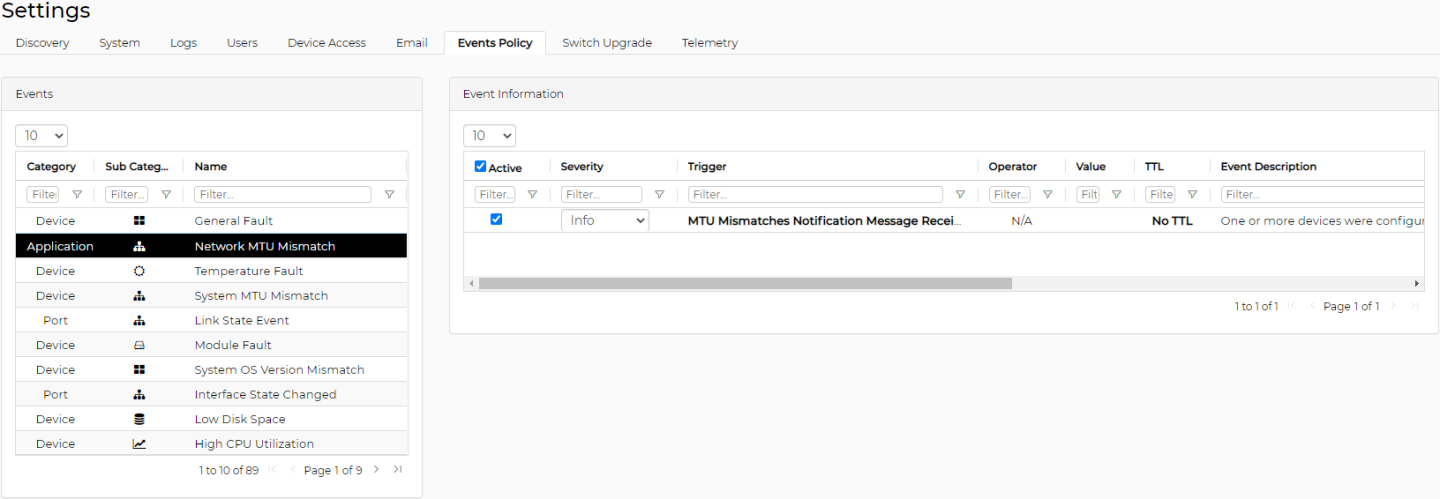Jump to last page of Events list

click(x=397, y=469)
